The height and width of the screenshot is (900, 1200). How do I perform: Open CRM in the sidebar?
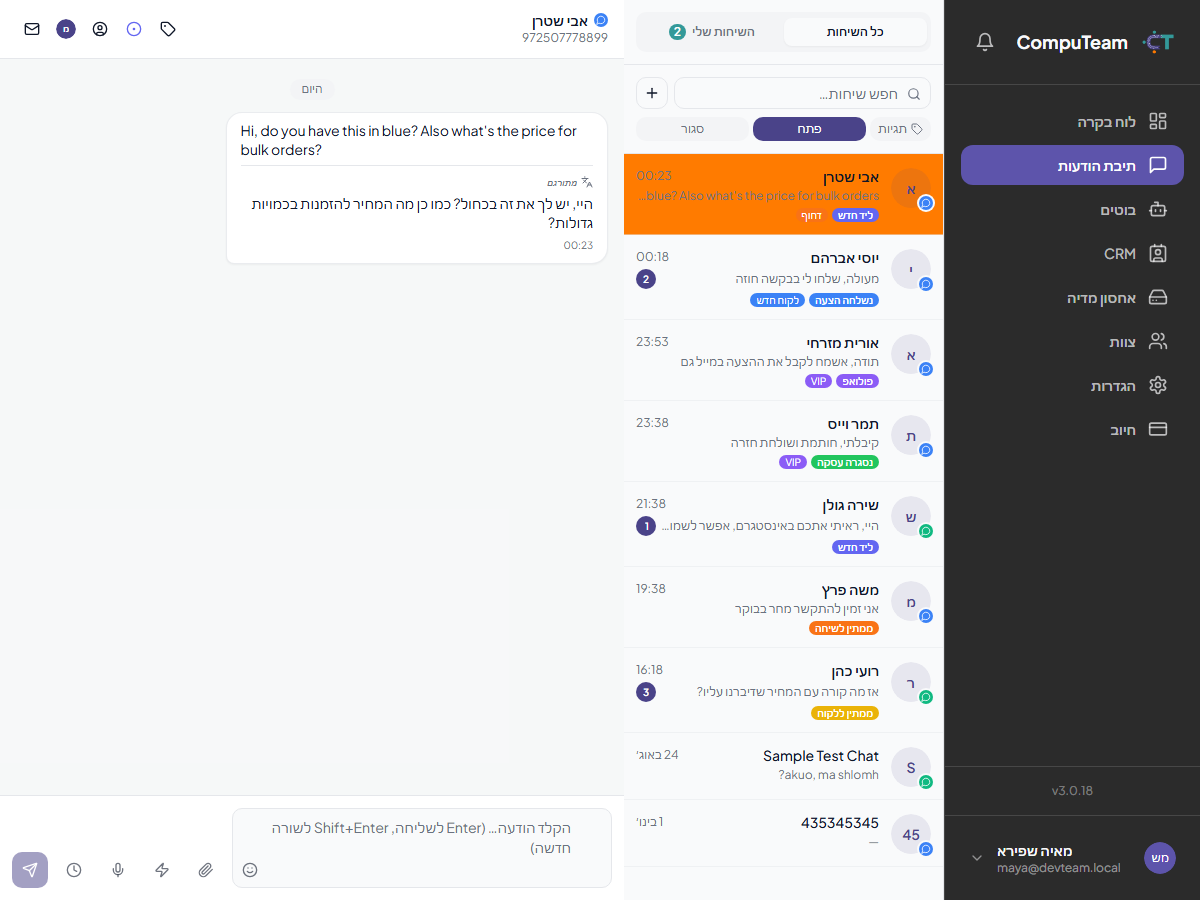tap(1072, 254)
